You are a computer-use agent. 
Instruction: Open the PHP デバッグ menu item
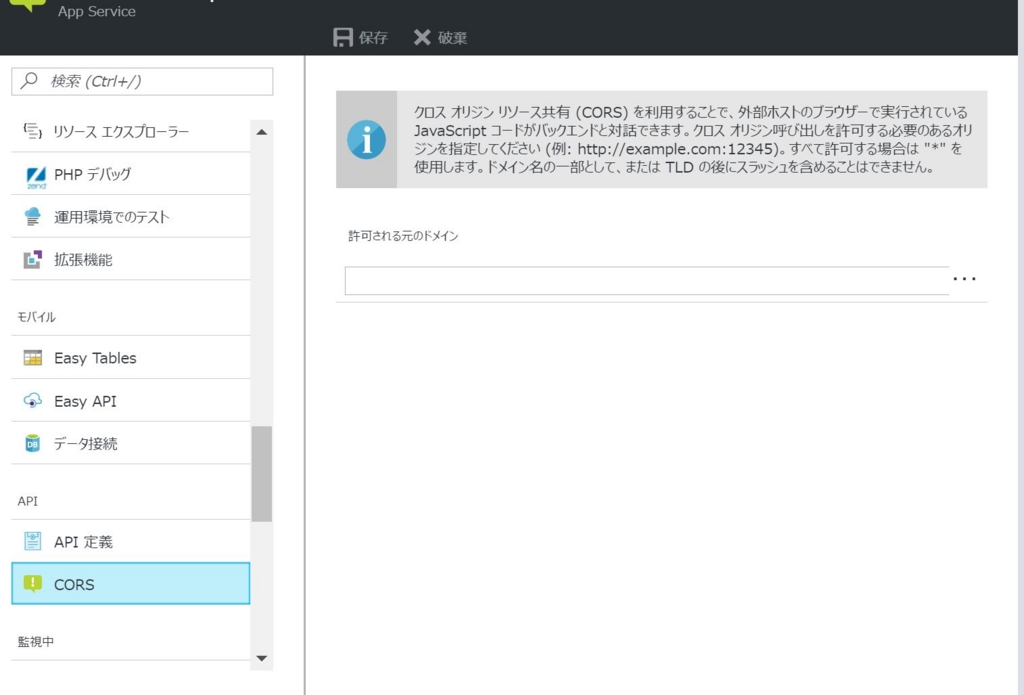(x=131, y=174)
